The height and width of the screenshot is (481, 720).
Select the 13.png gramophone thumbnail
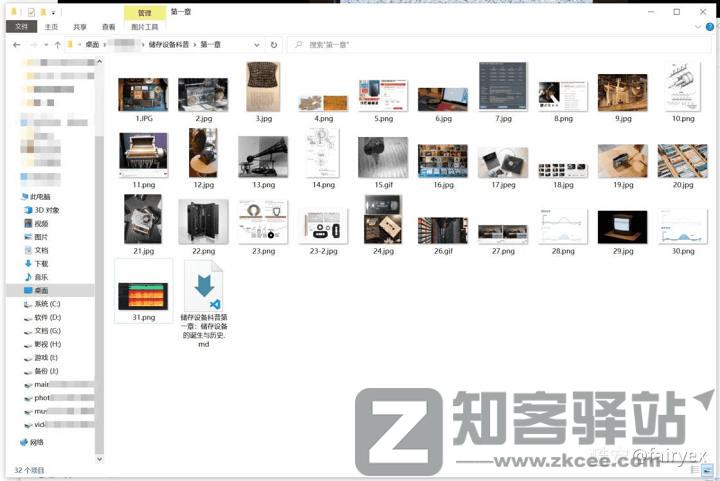click(x=263, y=159)
